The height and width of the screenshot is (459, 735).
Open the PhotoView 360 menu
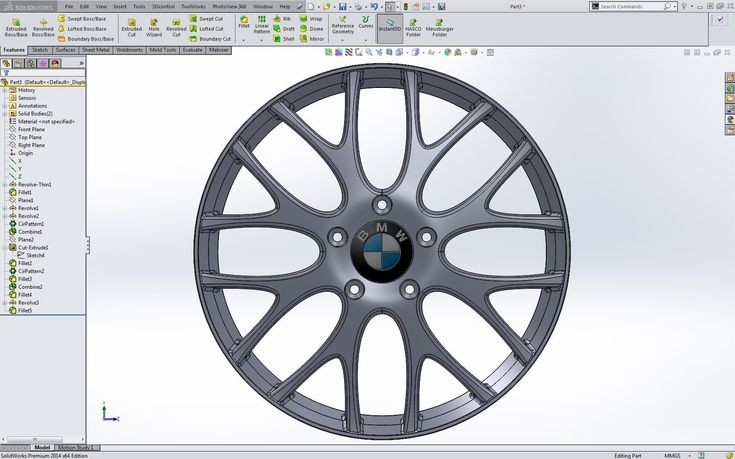click(x=229, y=7)
